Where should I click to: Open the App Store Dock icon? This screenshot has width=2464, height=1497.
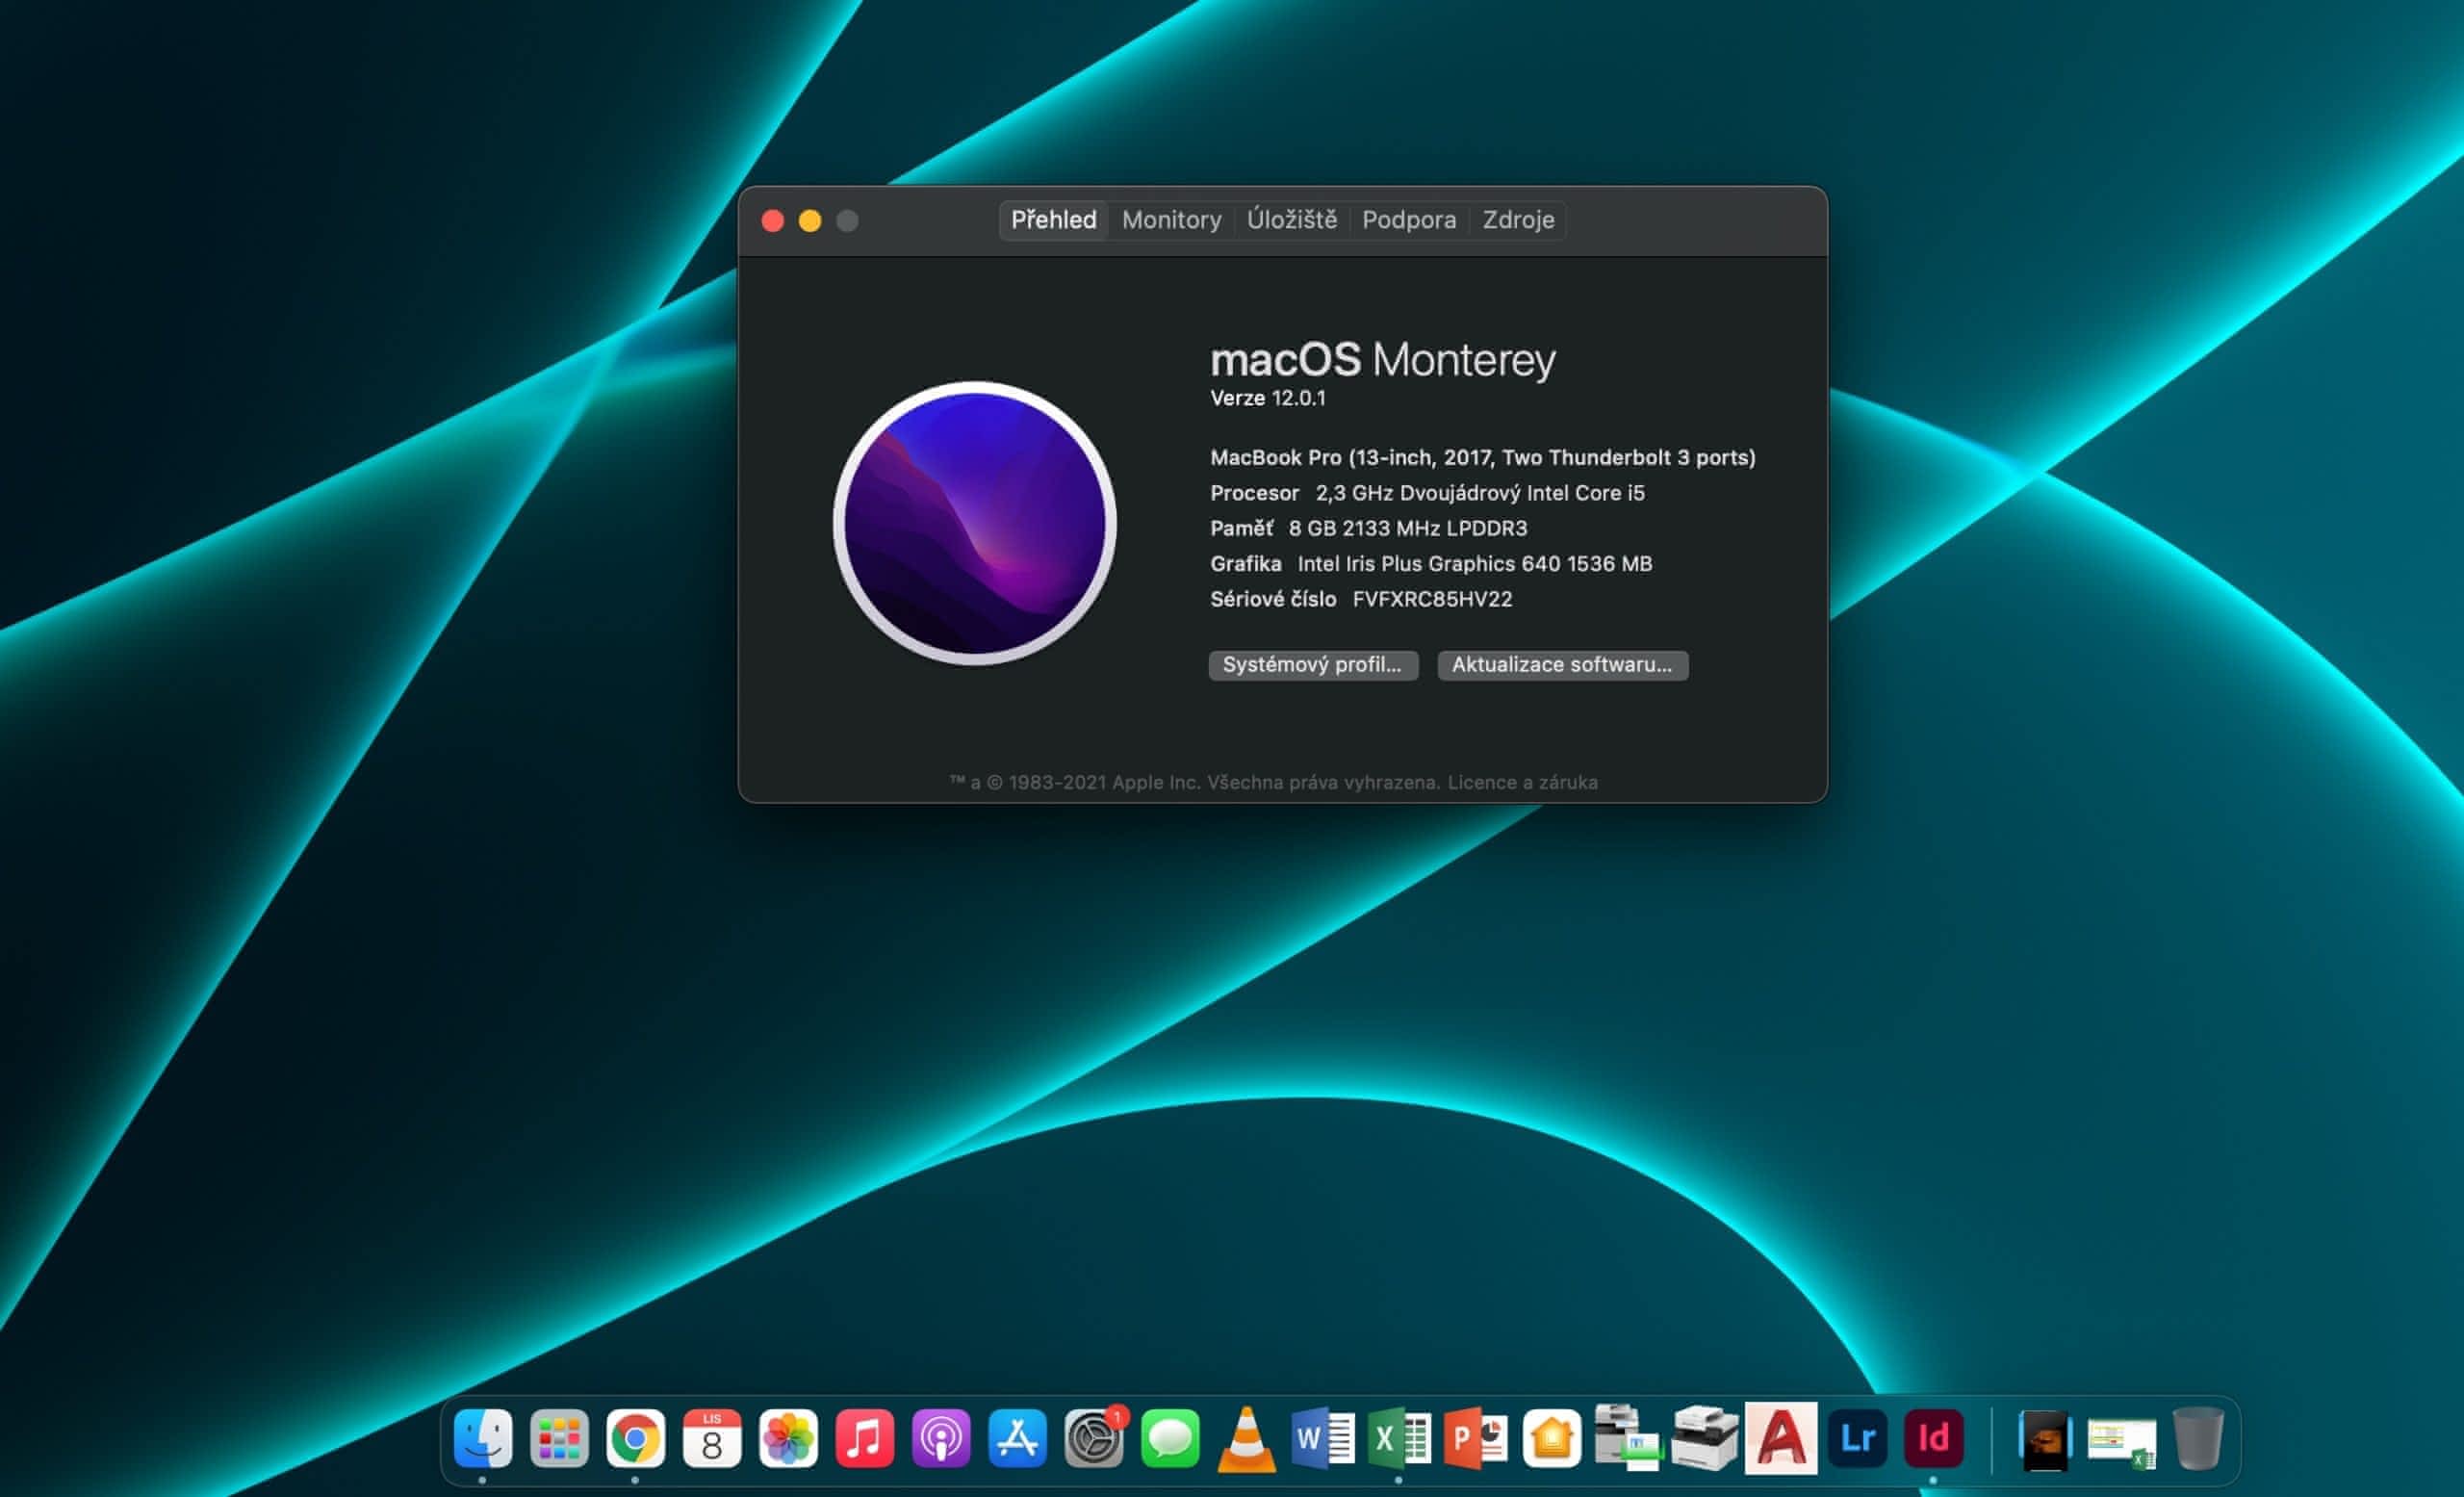click(x=1017, y=1439)
